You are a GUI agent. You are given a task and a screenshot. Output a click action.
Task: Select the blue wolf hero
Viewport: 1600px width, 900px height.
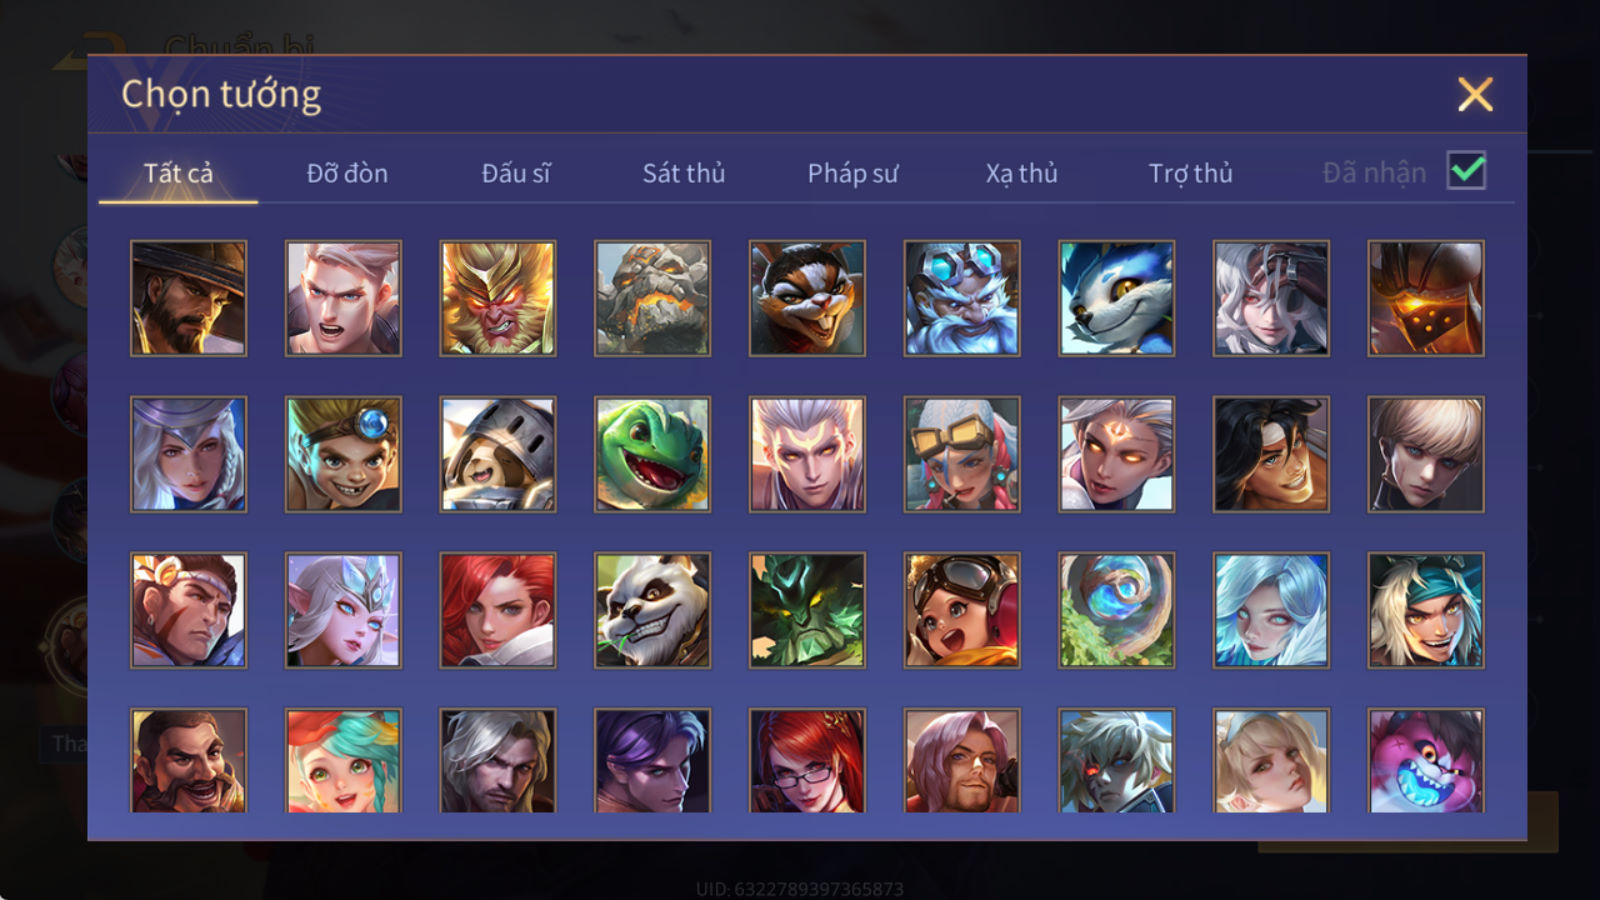1116,298
